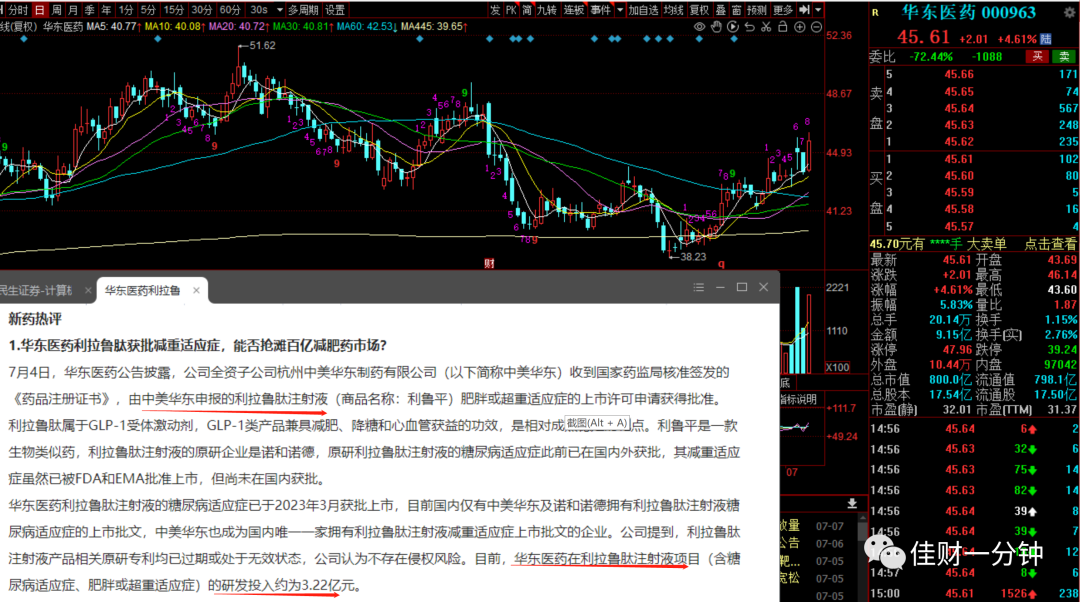Screen dimensions: 1080x602
Task: Select the 月 monthly period tab
Action: tap(72, 10)
